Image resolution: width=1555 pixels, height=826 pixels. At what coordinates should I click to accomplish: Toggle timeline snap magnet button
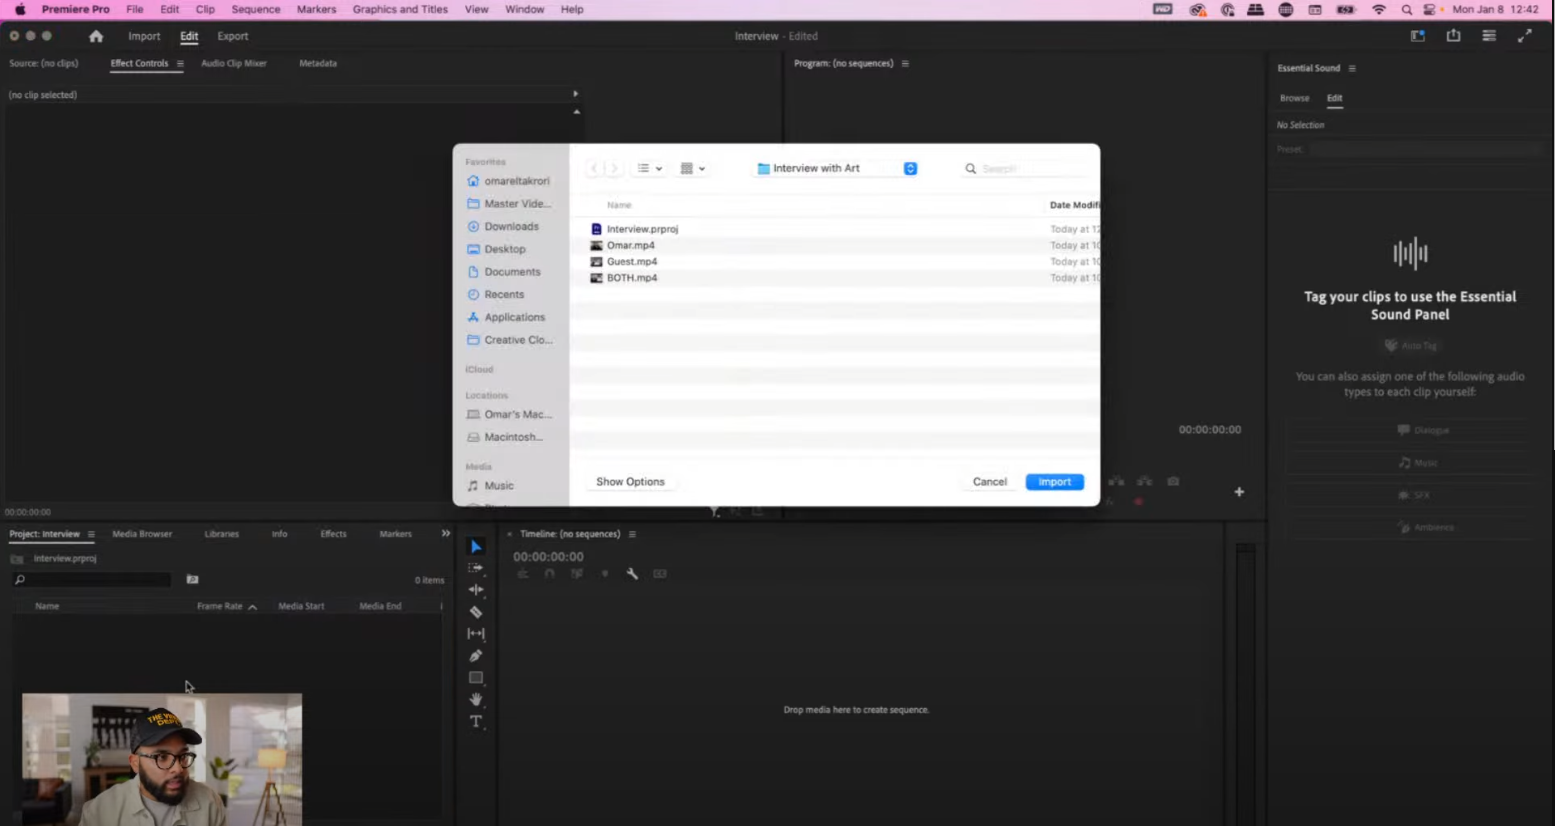[x=549, y=574]
